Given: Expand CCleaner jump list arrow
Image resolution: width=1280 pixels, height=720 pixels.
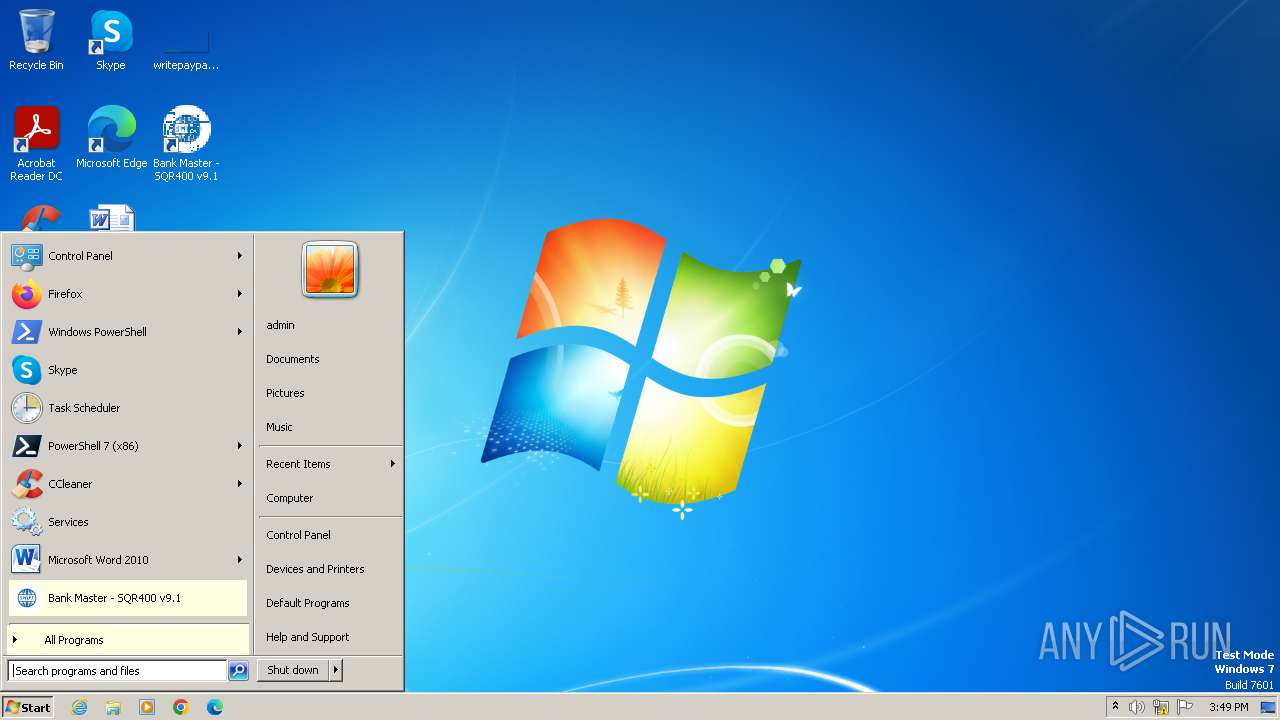Looking at the screenshot, I should (x=240, y=484).
